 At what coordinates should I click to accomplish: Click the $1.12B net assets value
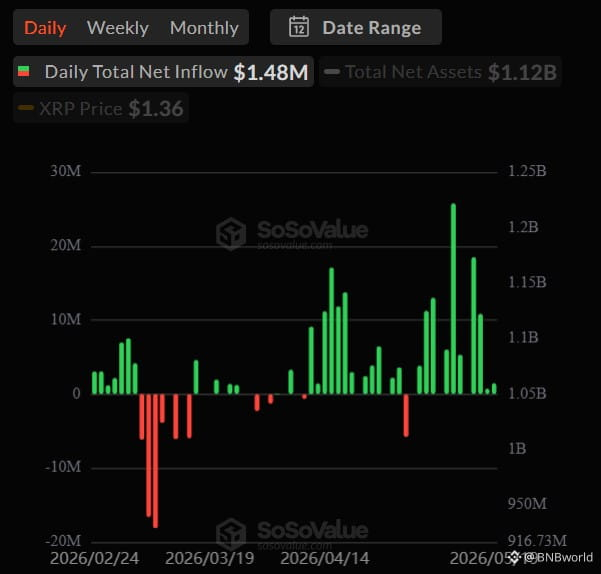pyautogui.click(x=522, y=72)
